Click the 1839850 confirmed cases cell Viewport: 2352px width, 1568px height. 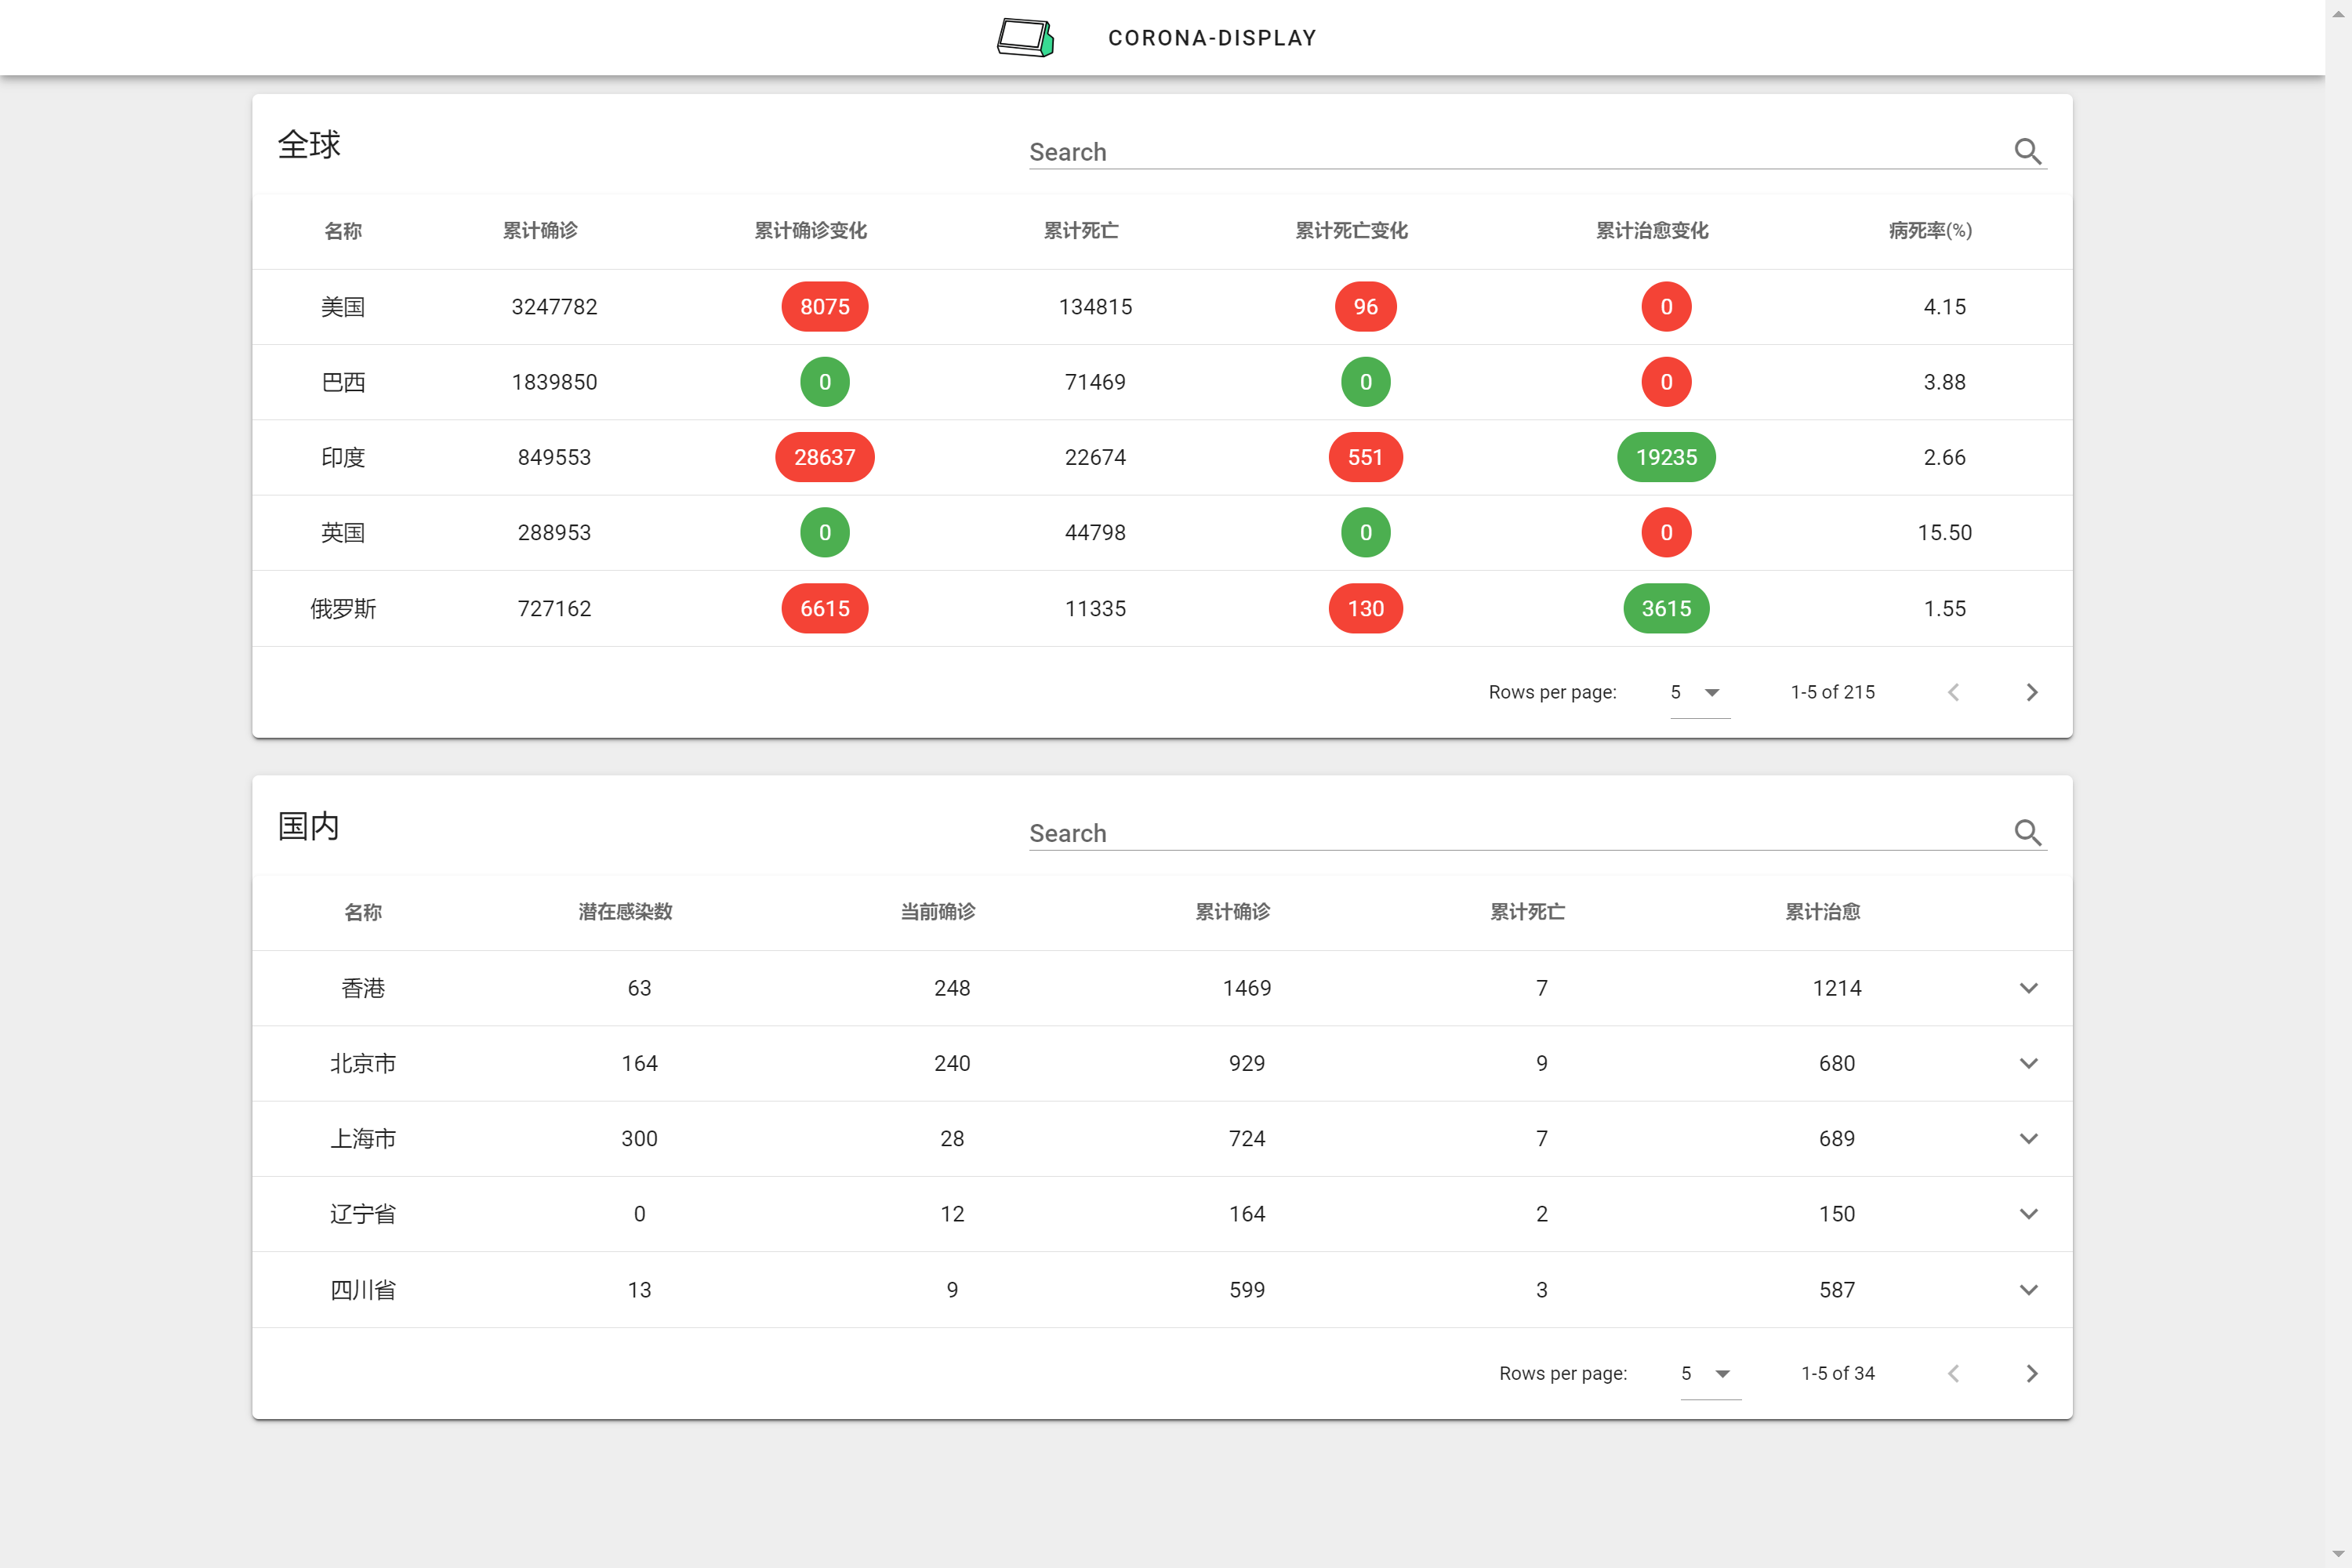pos(554,382)
